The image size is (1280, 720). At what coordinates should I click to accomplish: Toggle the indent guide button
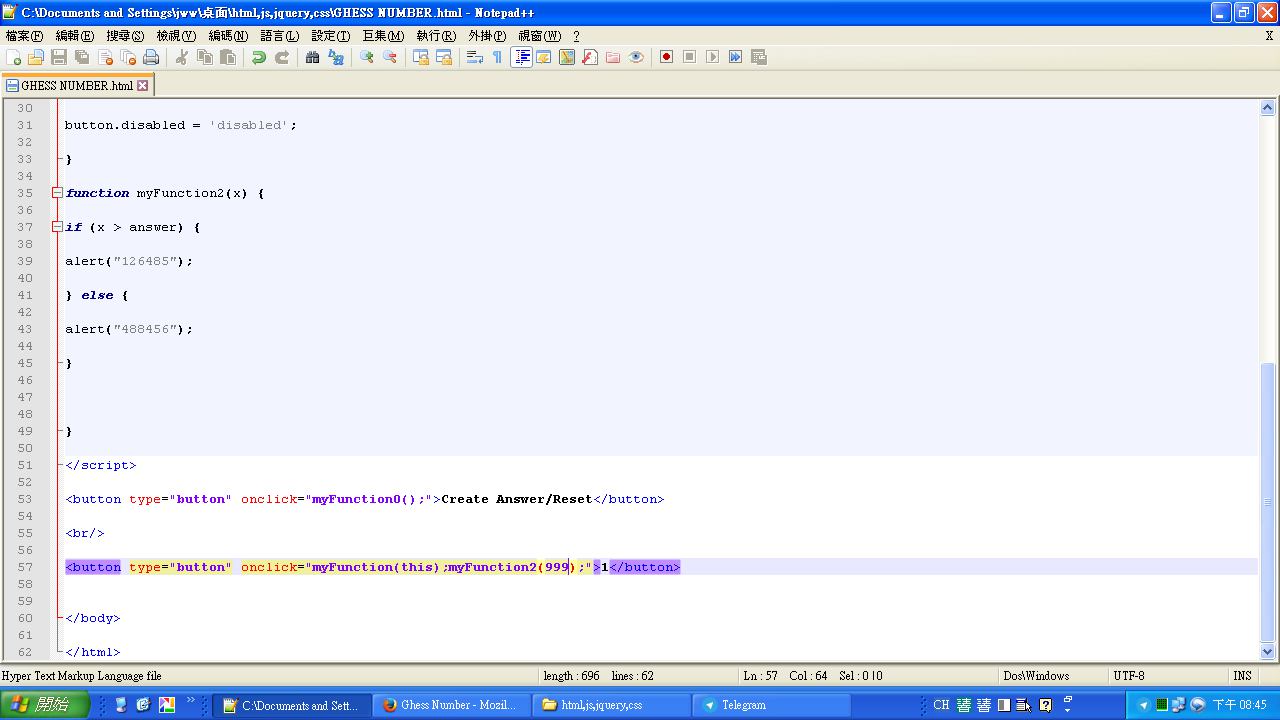pyautogui.click(x=521, y=57)
